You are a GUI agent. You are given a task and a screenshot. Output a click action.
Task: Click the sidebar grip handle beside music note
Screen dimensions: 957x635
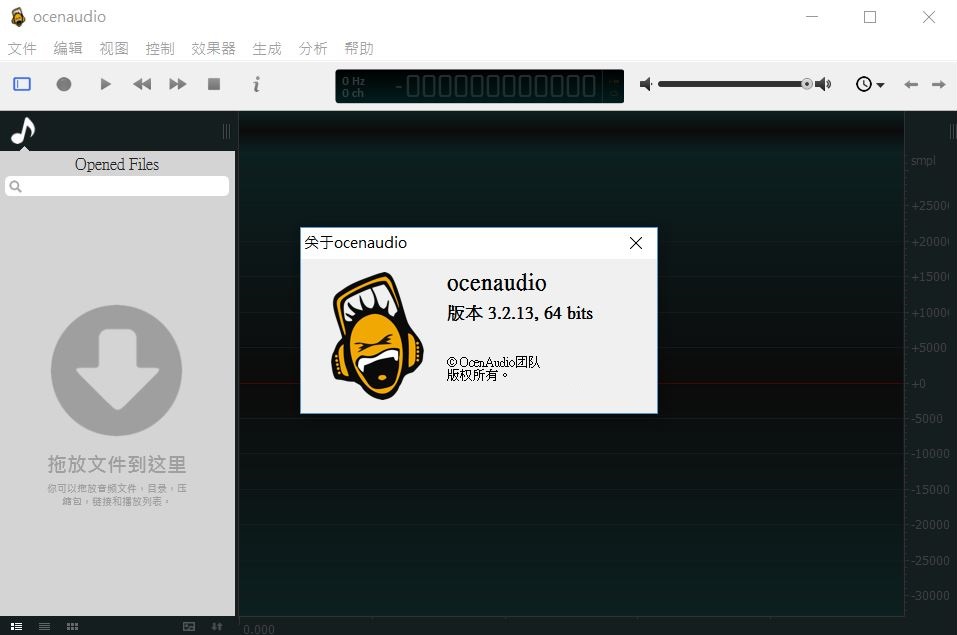(226, 131)
